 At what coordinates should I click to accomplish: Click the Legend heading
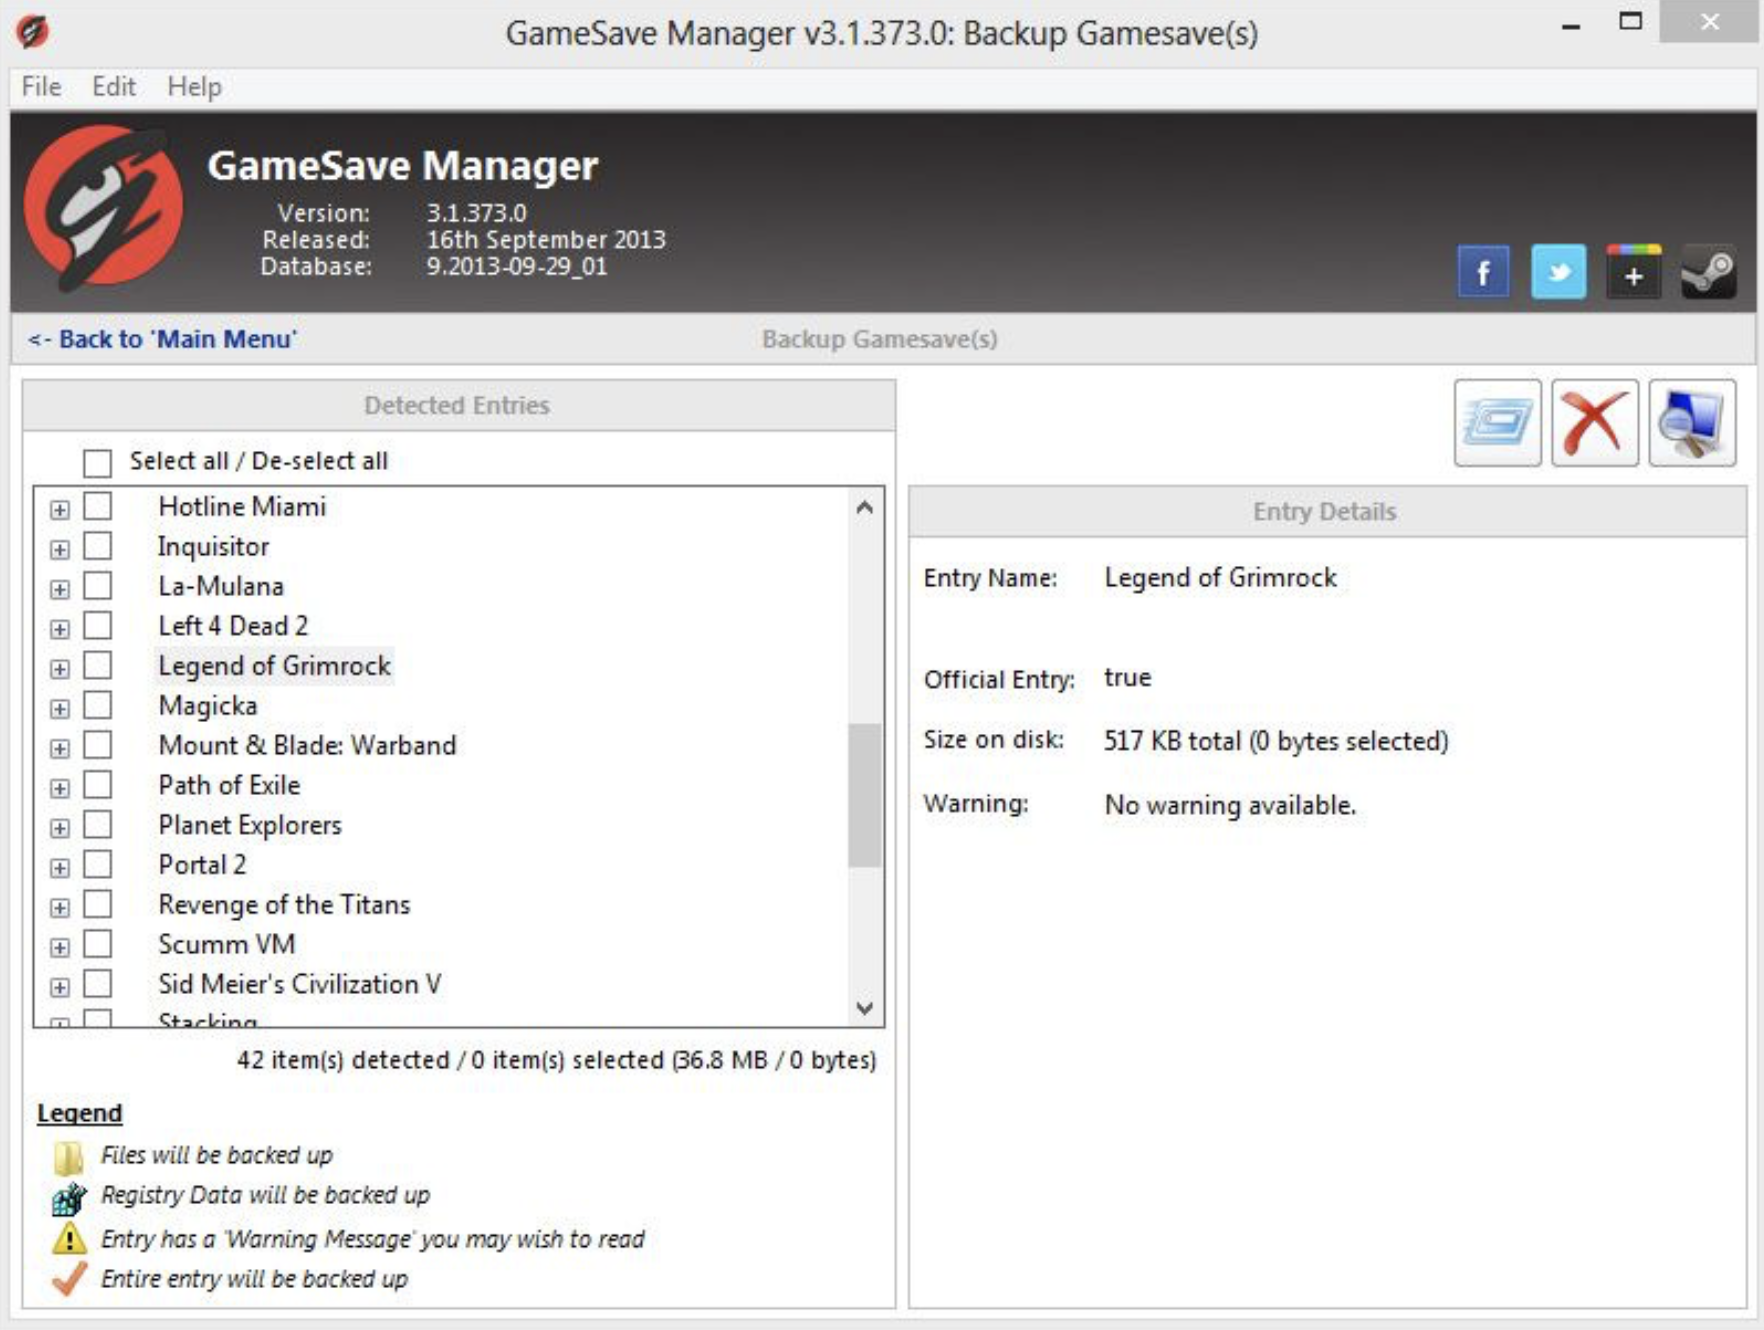[x=78, y=1112]
